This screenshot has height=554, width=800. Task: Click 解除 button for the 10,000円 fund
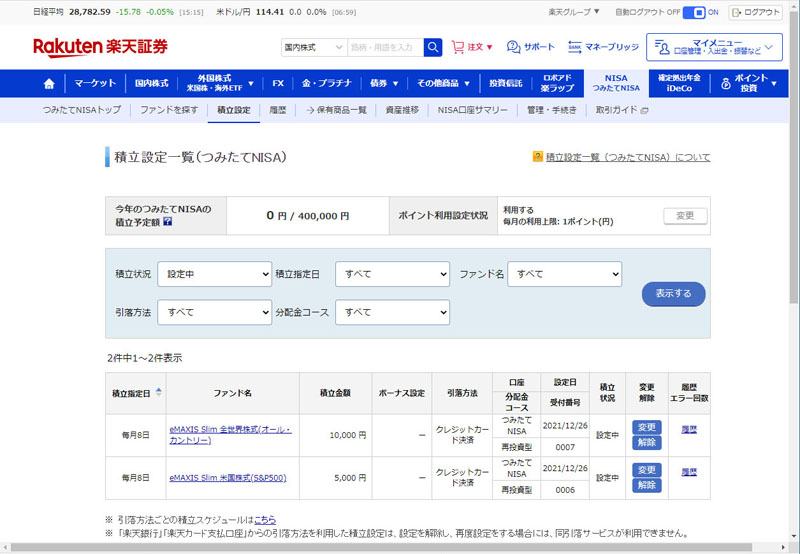coord(646,443)
